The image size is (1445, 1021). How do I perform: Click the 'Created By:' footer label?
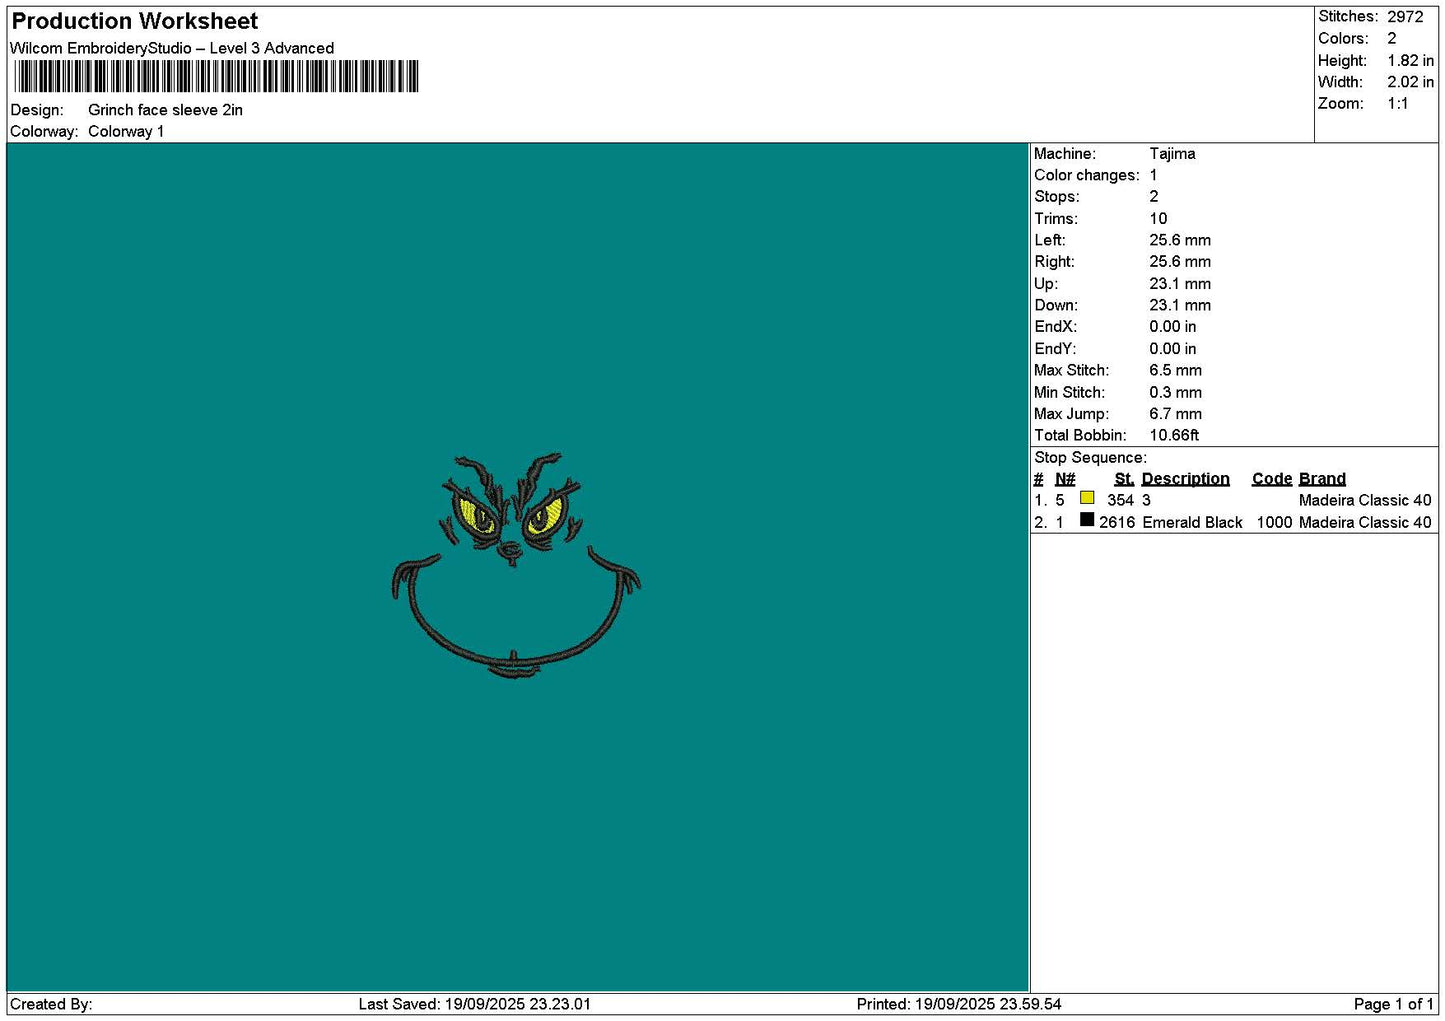point(51,1004)
